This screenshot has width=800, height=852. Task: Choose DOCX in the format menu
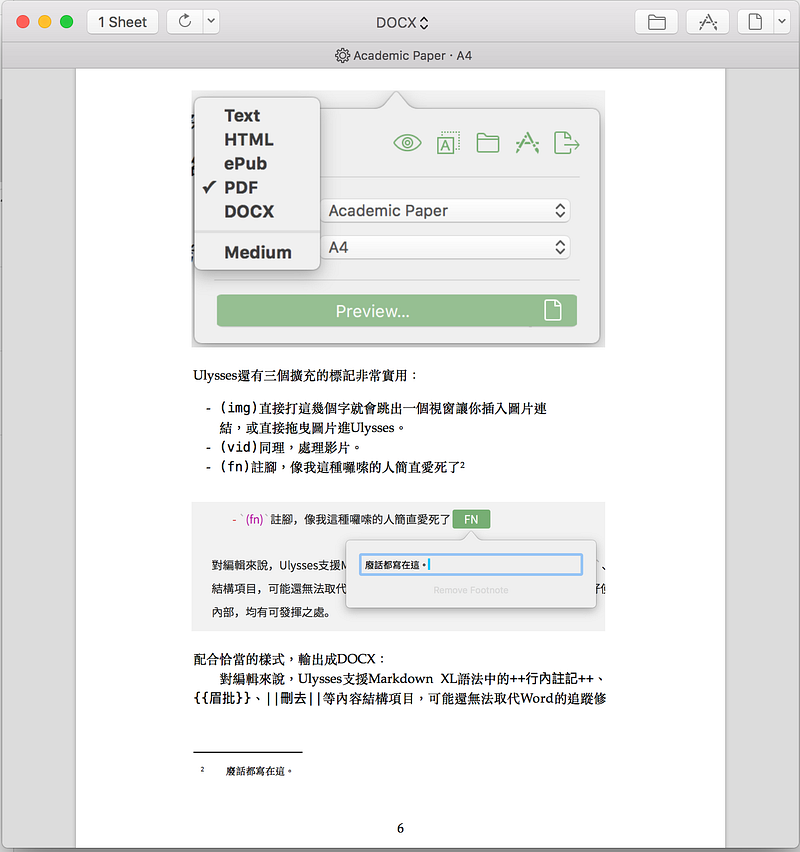[249, 211]
